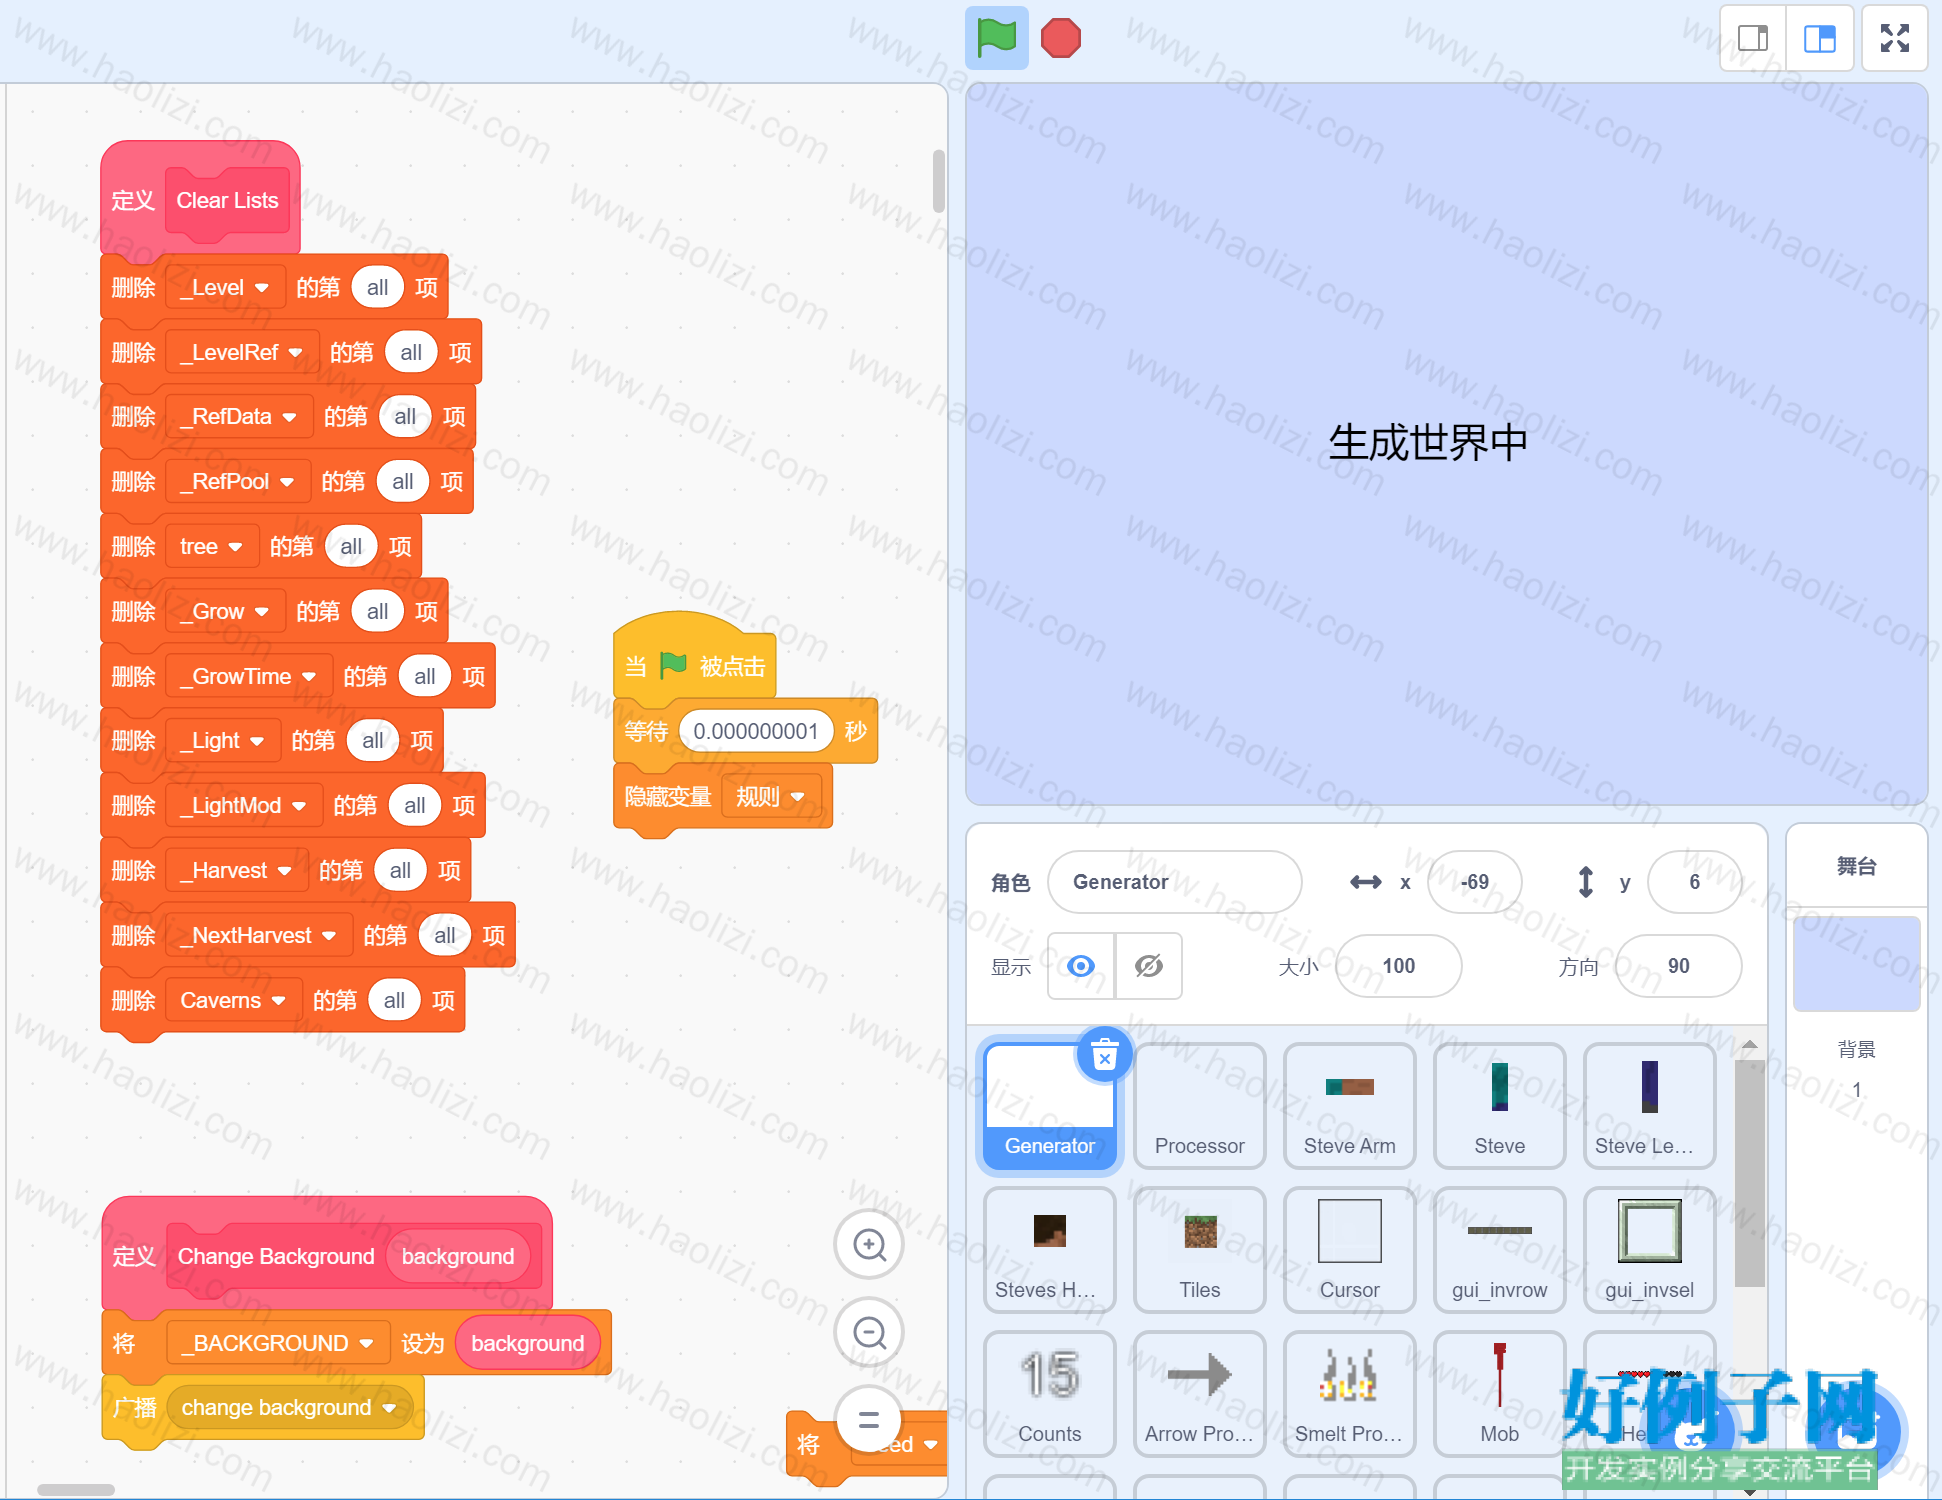Click the stage backdrop thumbnail
Screen dimensions: 1942x1500
1856,964
